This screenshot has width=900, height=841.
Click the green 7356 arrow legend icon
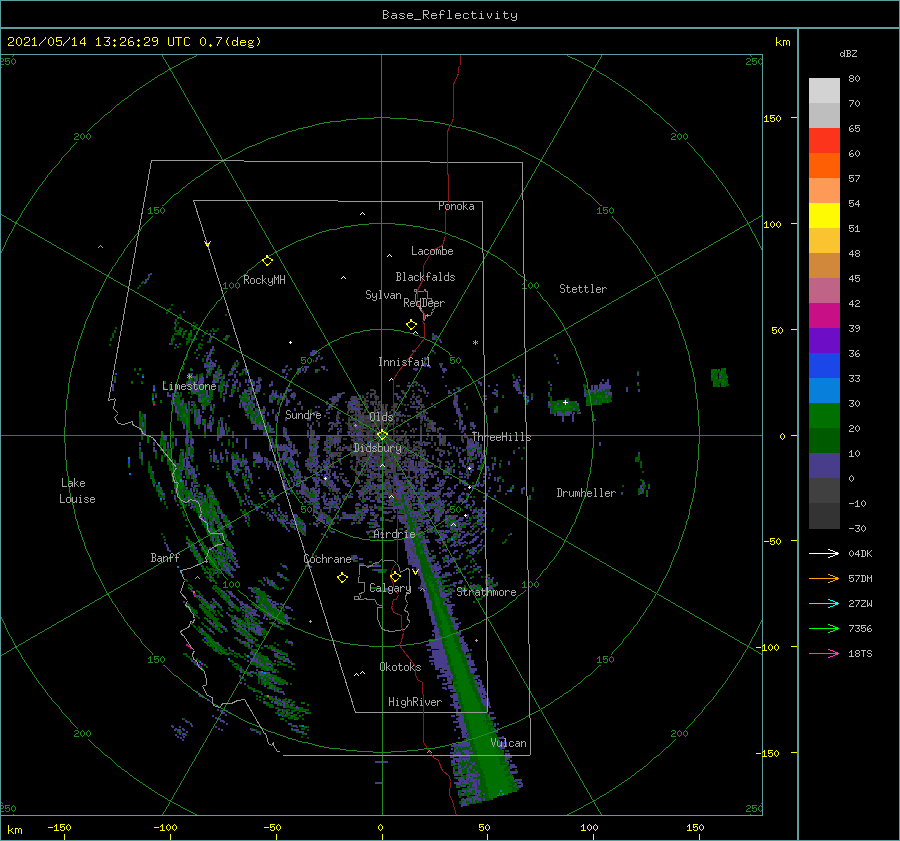tap(824, 629)
